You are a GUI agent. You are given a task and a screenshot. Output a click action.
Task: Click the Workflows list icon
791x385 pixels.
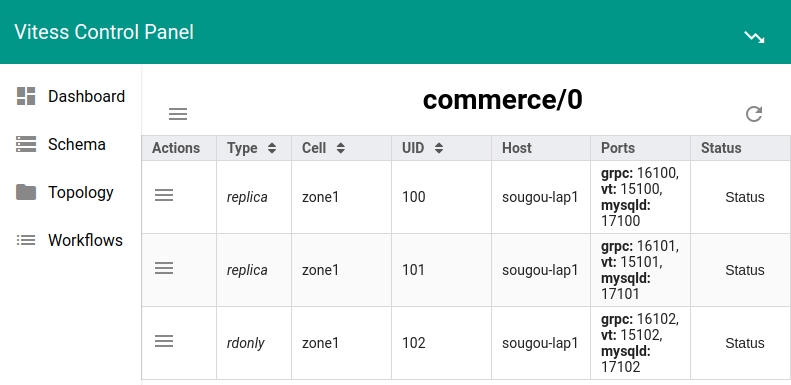26,240
